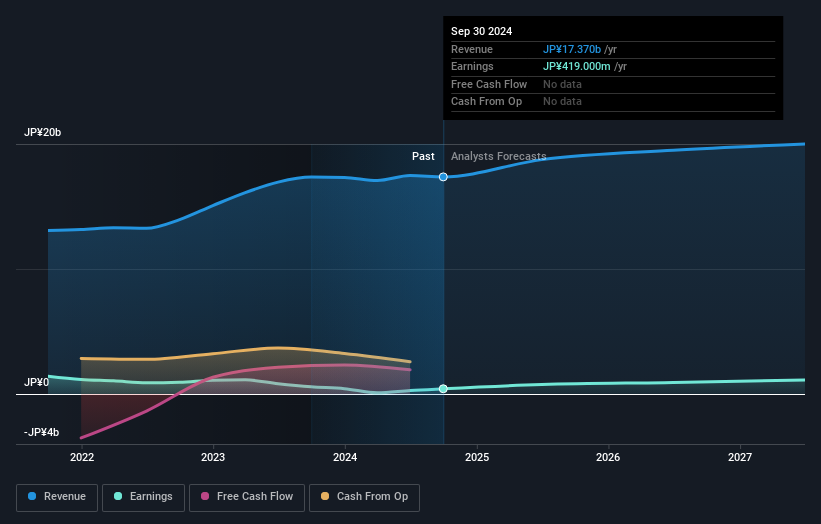Click the blue Revenue legend dot
The height and width of the screenshot is (524, 821).
tap(32, 496)
